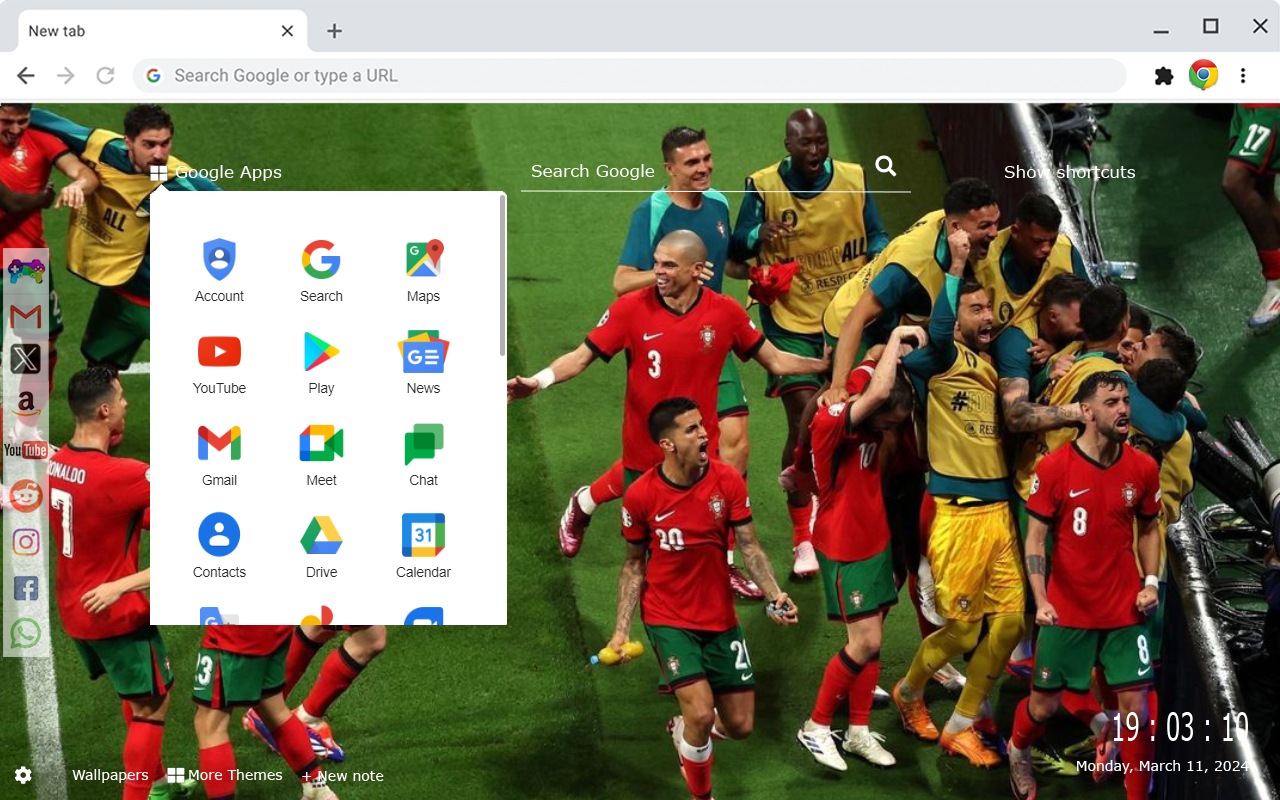Click the Search Google field

tap(695, 171)
